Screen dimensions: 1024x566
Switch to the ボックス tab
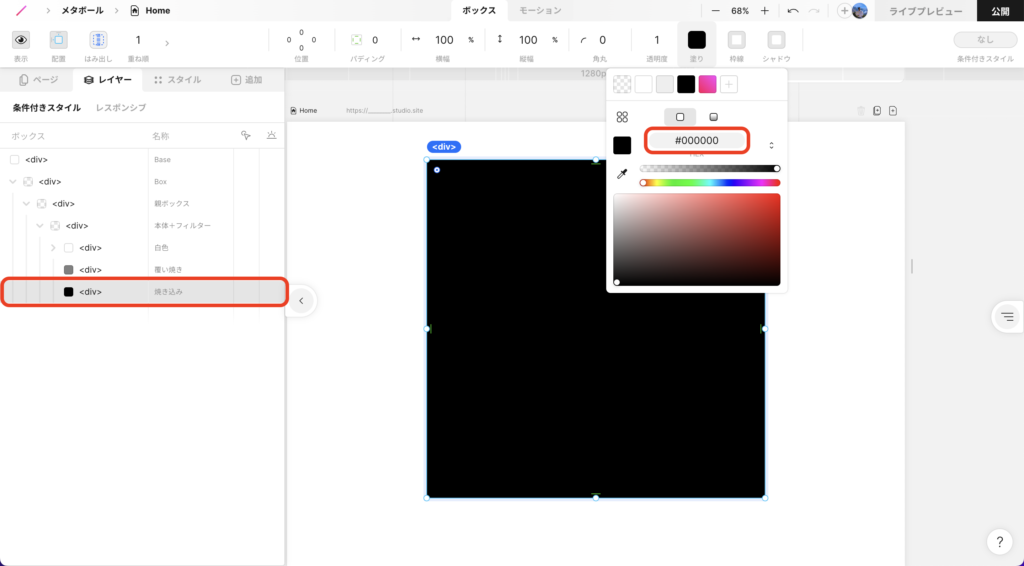coord(479,10)
